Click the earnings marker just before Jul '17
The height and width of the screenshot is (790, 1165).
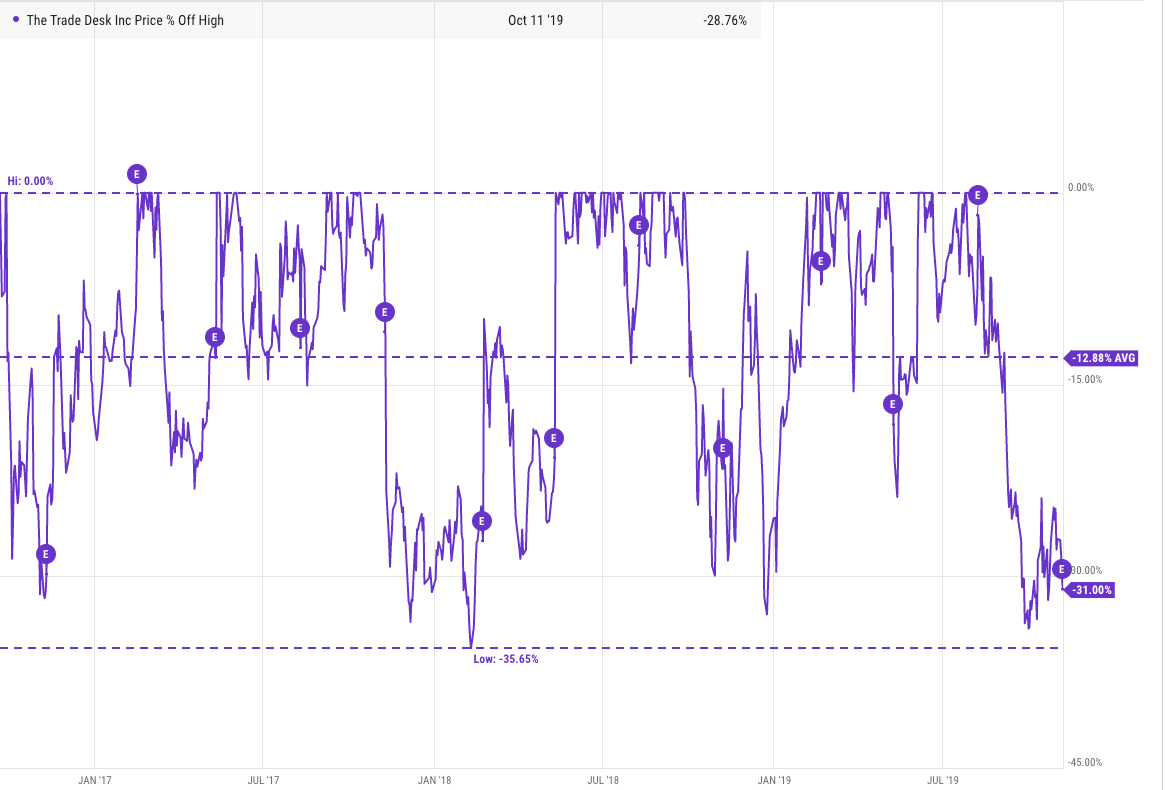pyautogui.click(x=215, y=337)
